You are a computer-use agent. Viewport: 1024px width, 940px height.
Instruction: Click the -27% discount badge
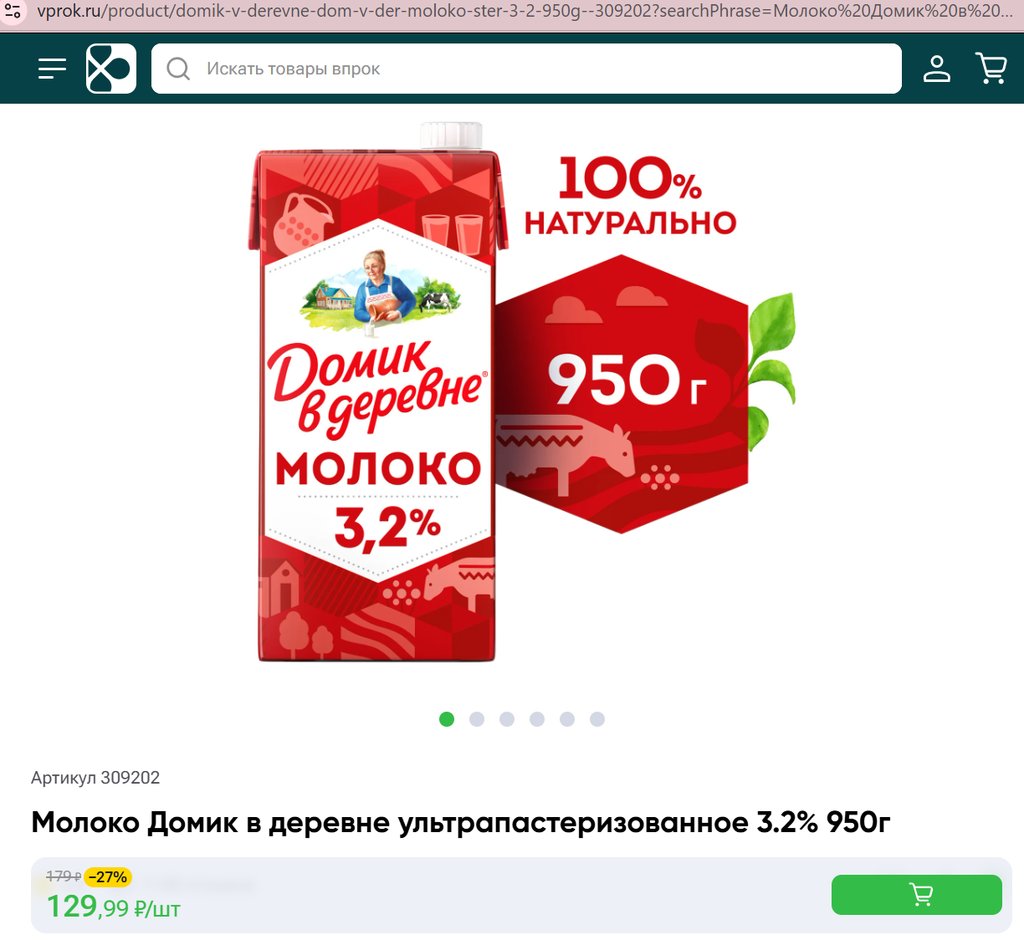(x=108, y=877)
